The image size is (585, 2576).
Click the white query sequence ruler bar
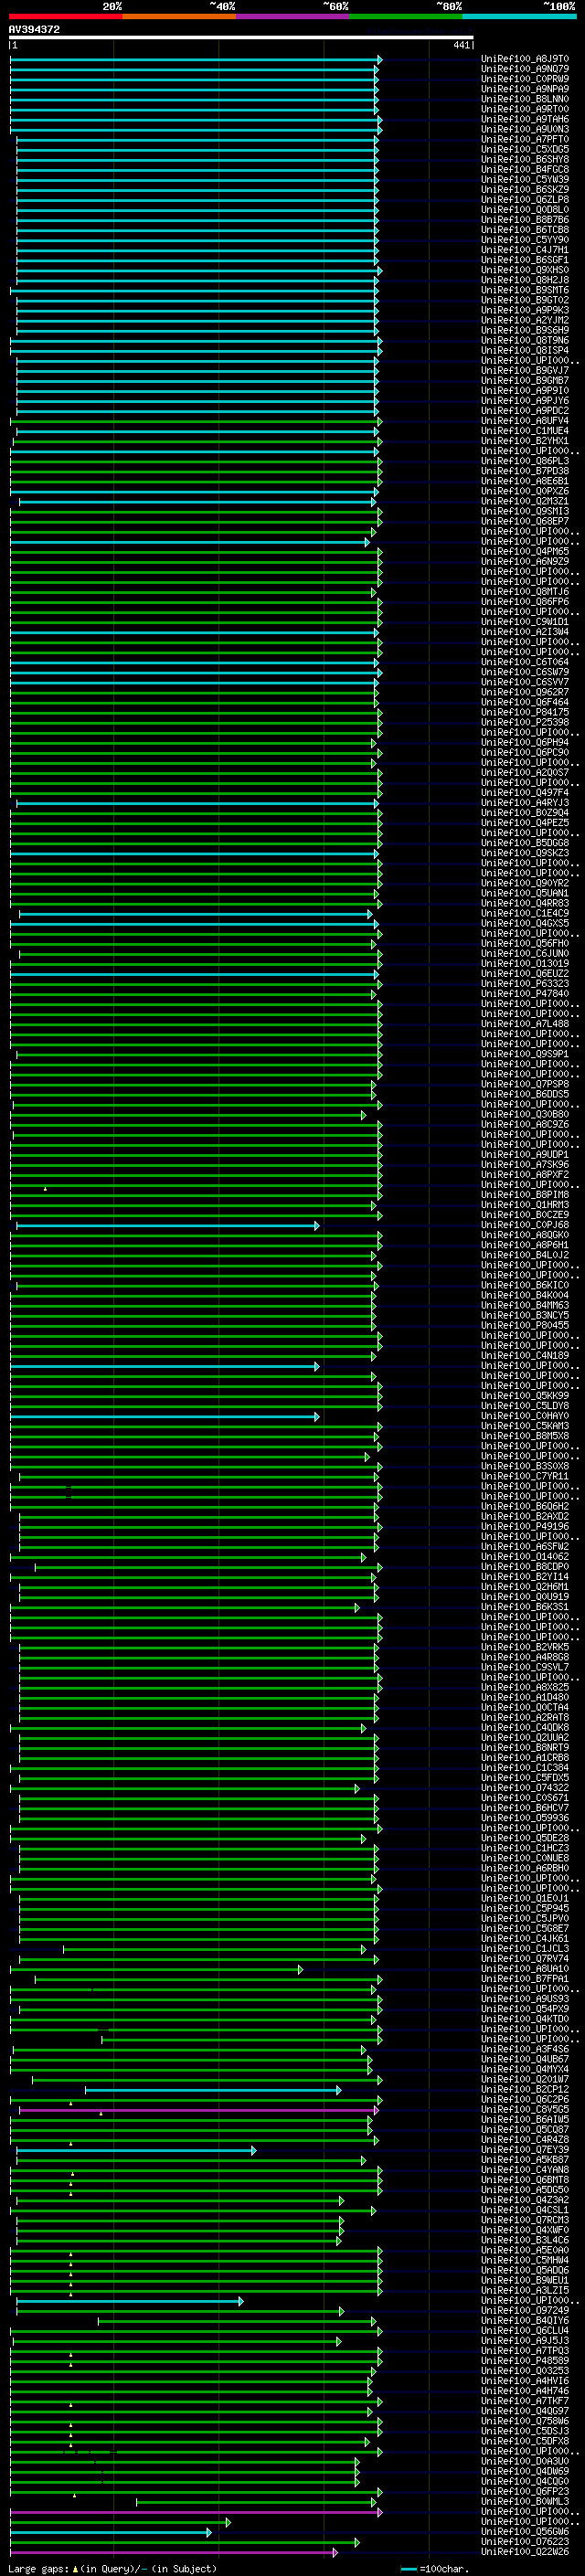tap(241, 38)
